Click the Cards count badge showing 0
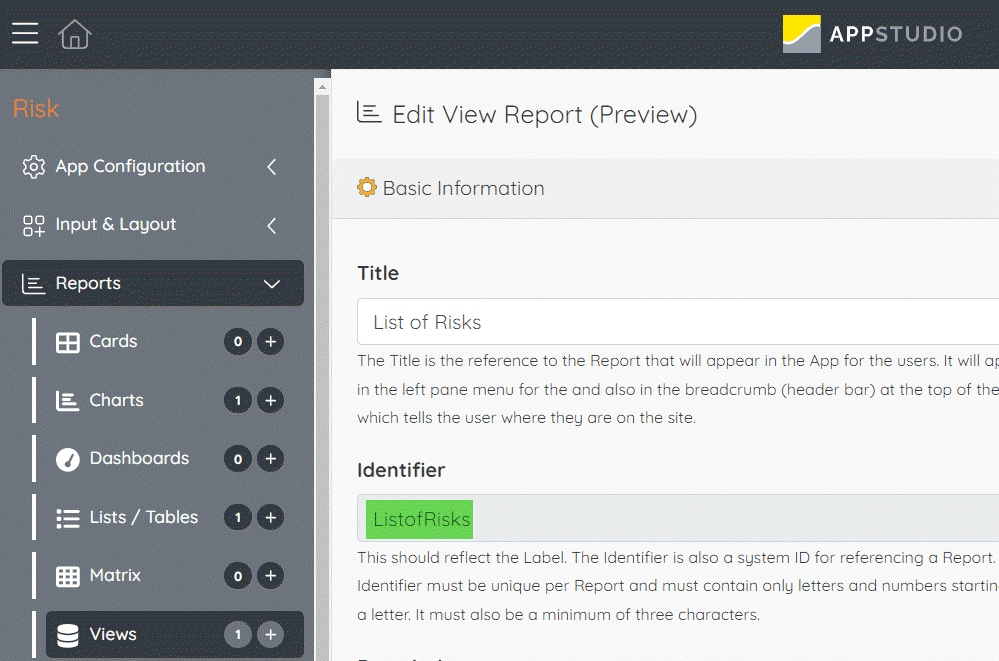This screenshot has width=999, height=661. click(238, 342)
